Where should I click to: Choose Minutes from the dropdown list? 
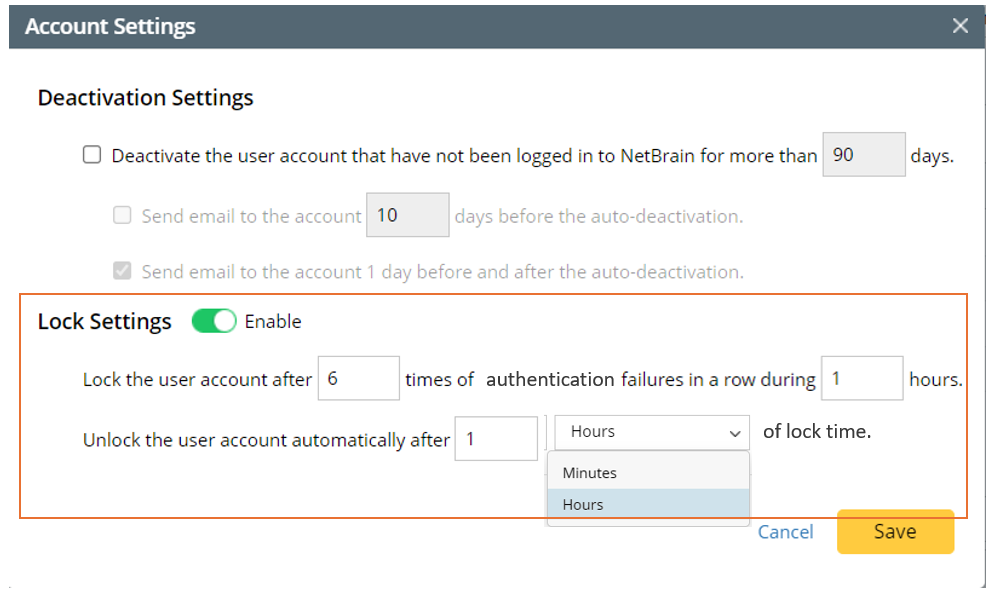[x=589, y=473]
